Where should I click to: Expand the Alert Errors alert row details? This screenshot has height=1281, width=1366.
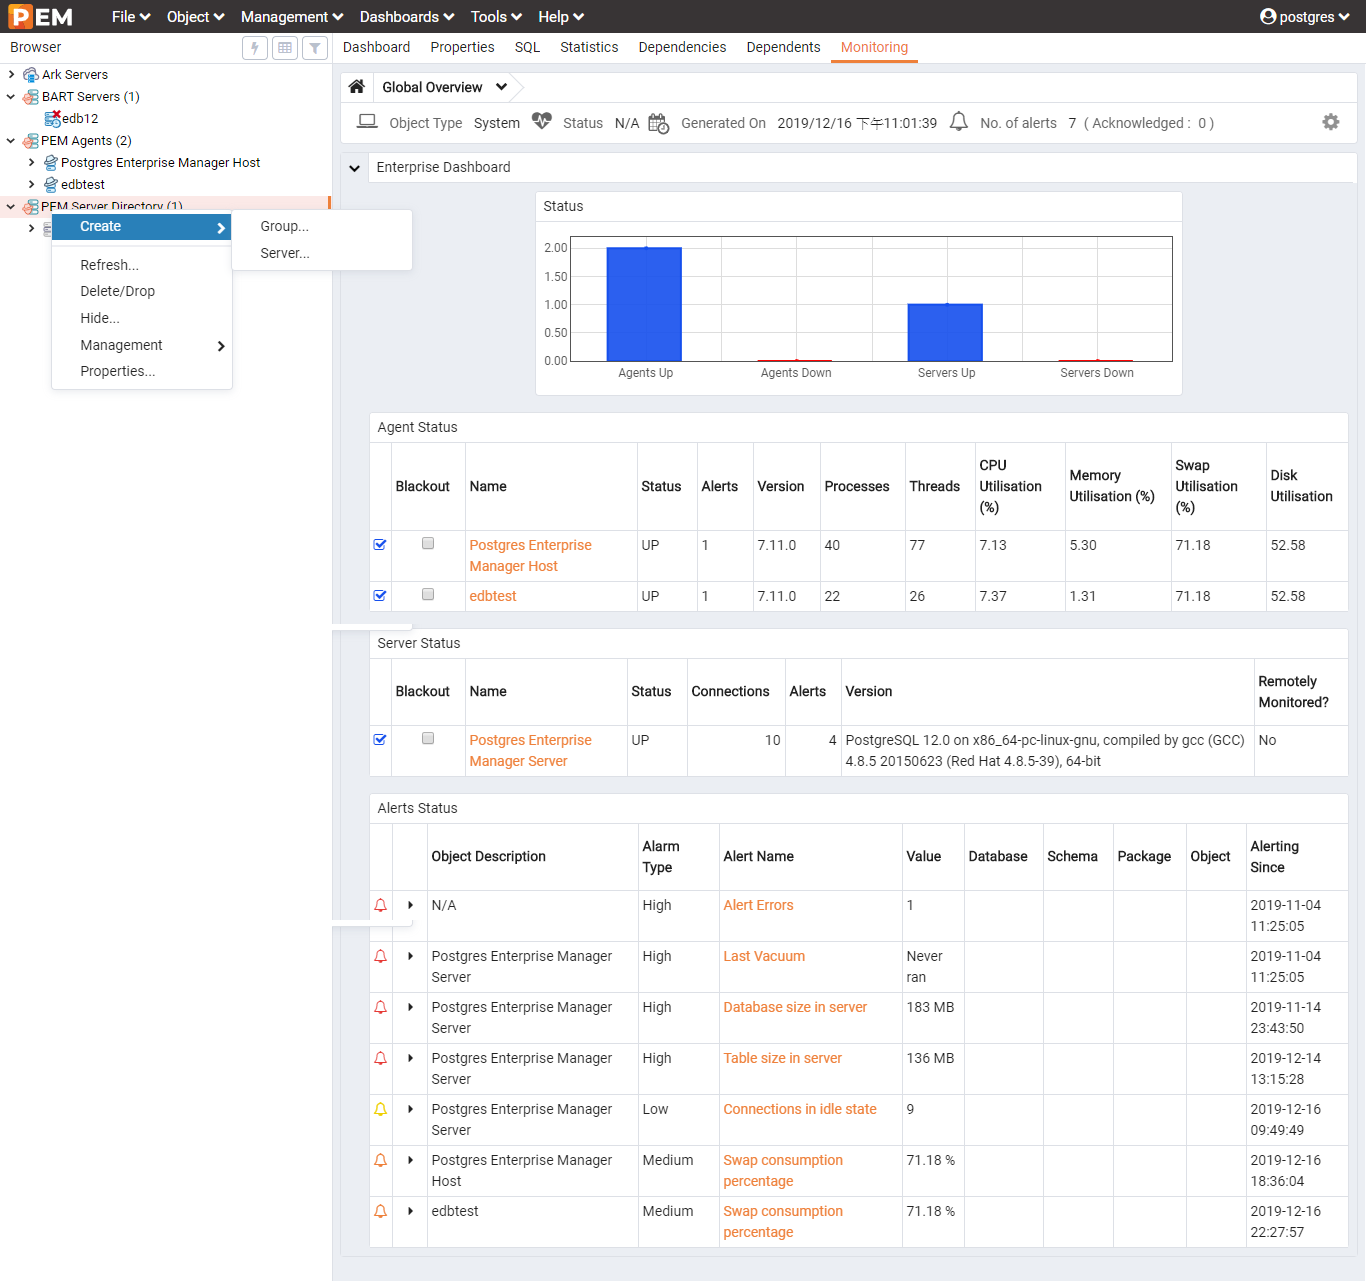coord(410,906)
